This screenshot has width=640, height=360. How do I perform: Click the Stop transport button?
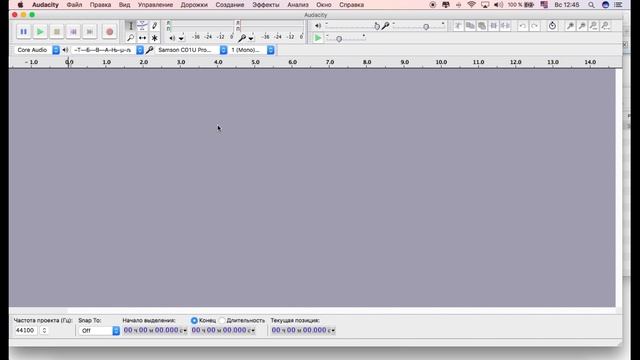click(x=57, y=31)
